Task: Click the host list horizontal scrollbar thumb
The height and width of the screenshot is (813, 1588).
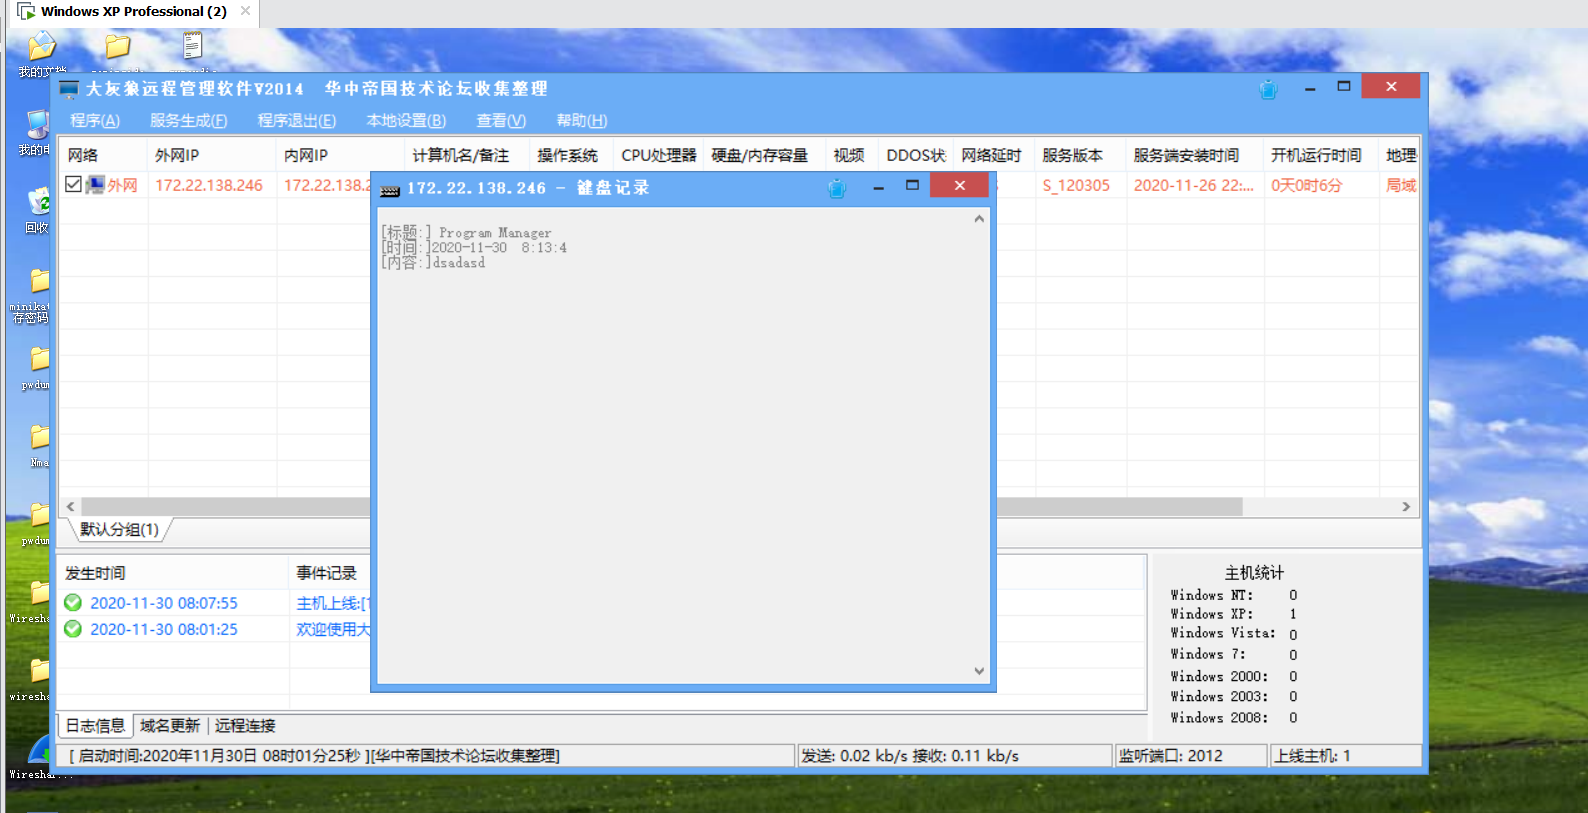Action: click(661, 507)
